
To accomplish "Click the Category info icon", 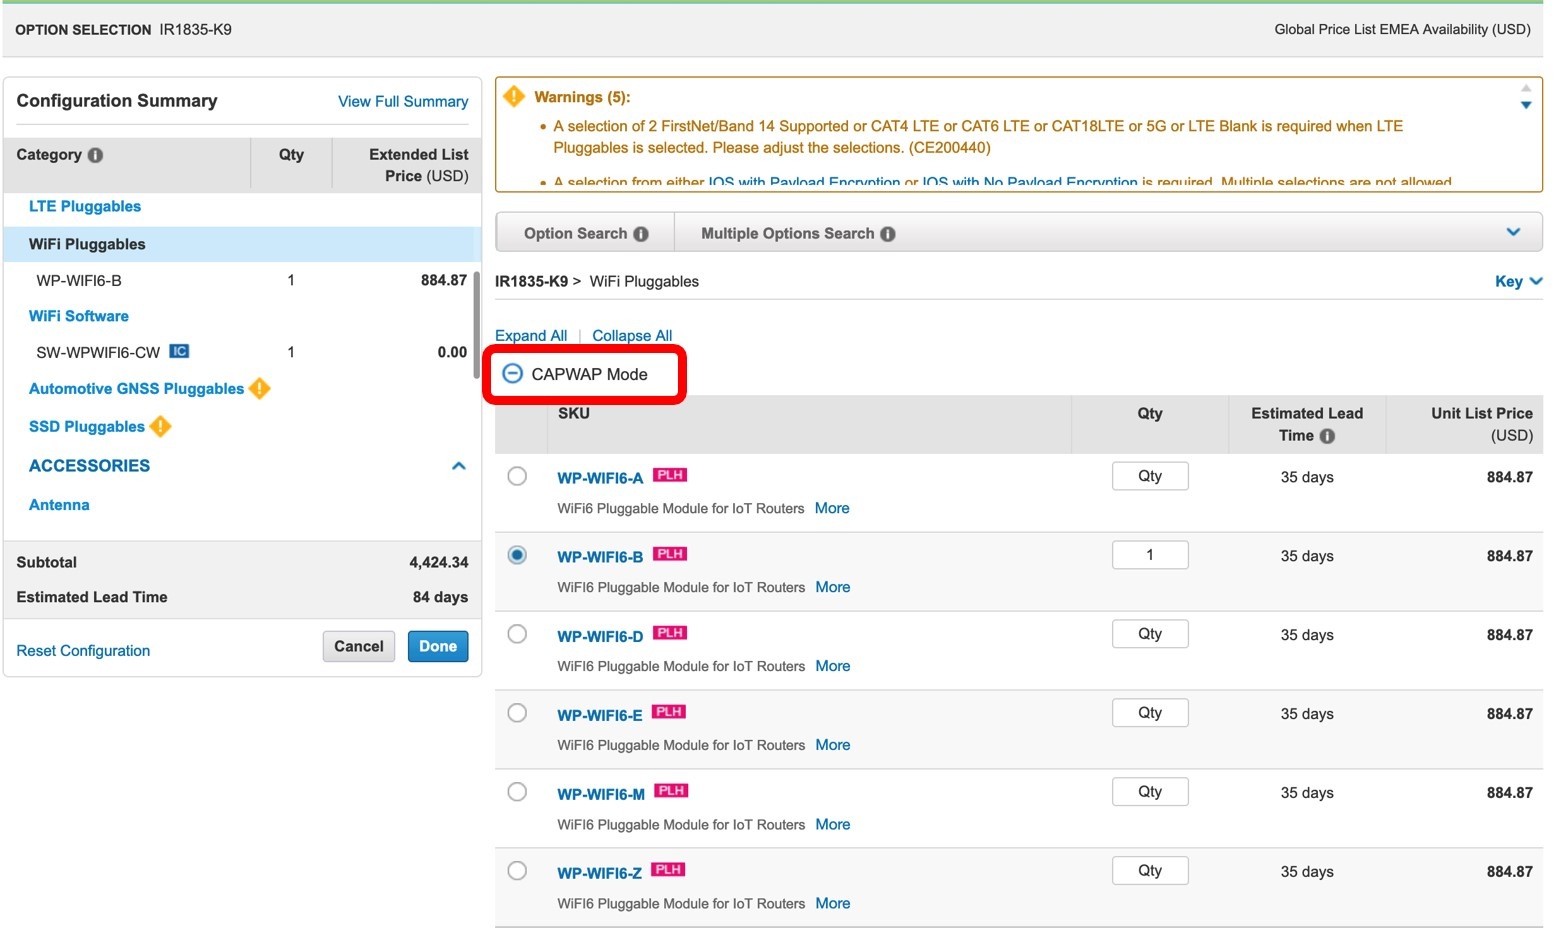I will coord(96,155).
